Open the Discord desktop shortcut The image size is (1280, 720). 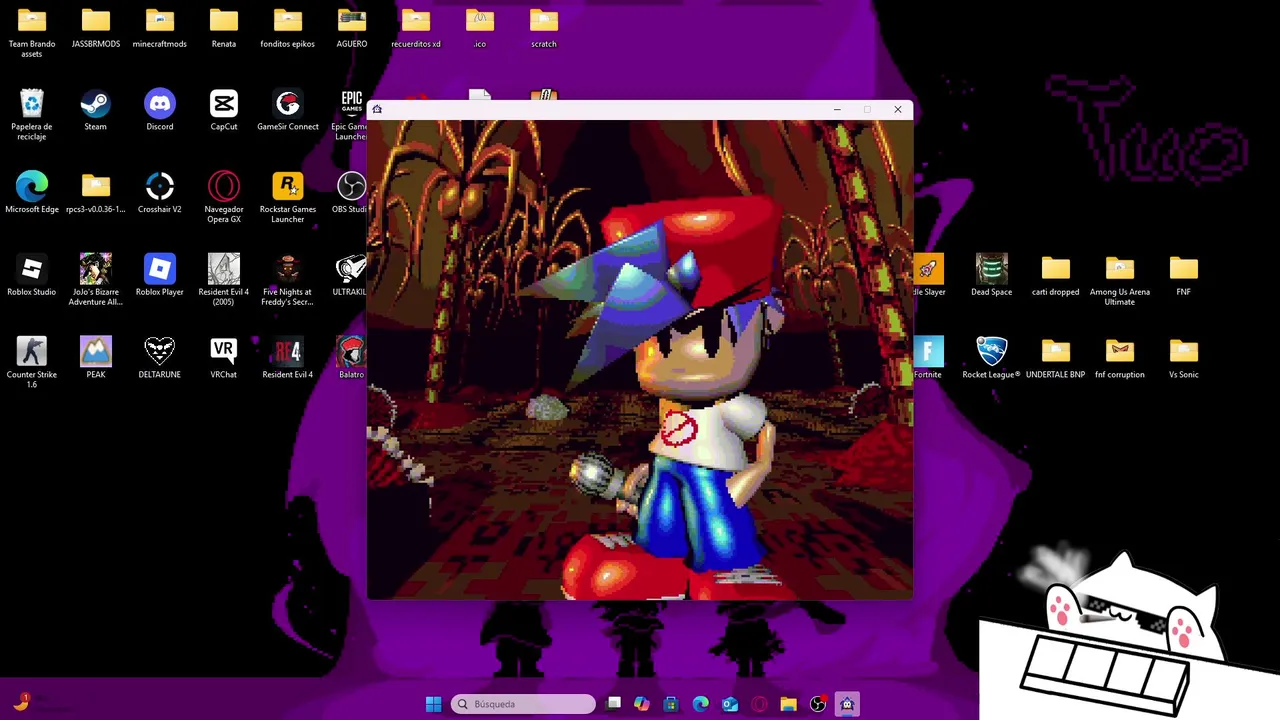pyautogui.click(x=159, y=110)
